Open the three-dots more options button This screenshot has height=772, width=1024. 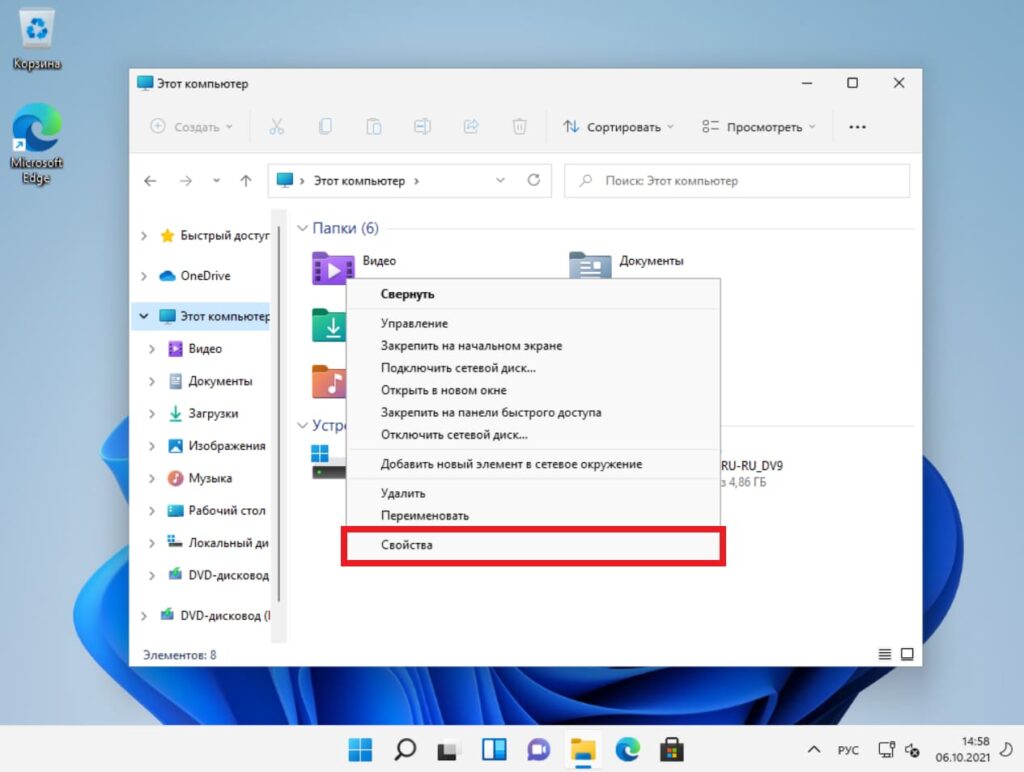click(x=857, y=127)
